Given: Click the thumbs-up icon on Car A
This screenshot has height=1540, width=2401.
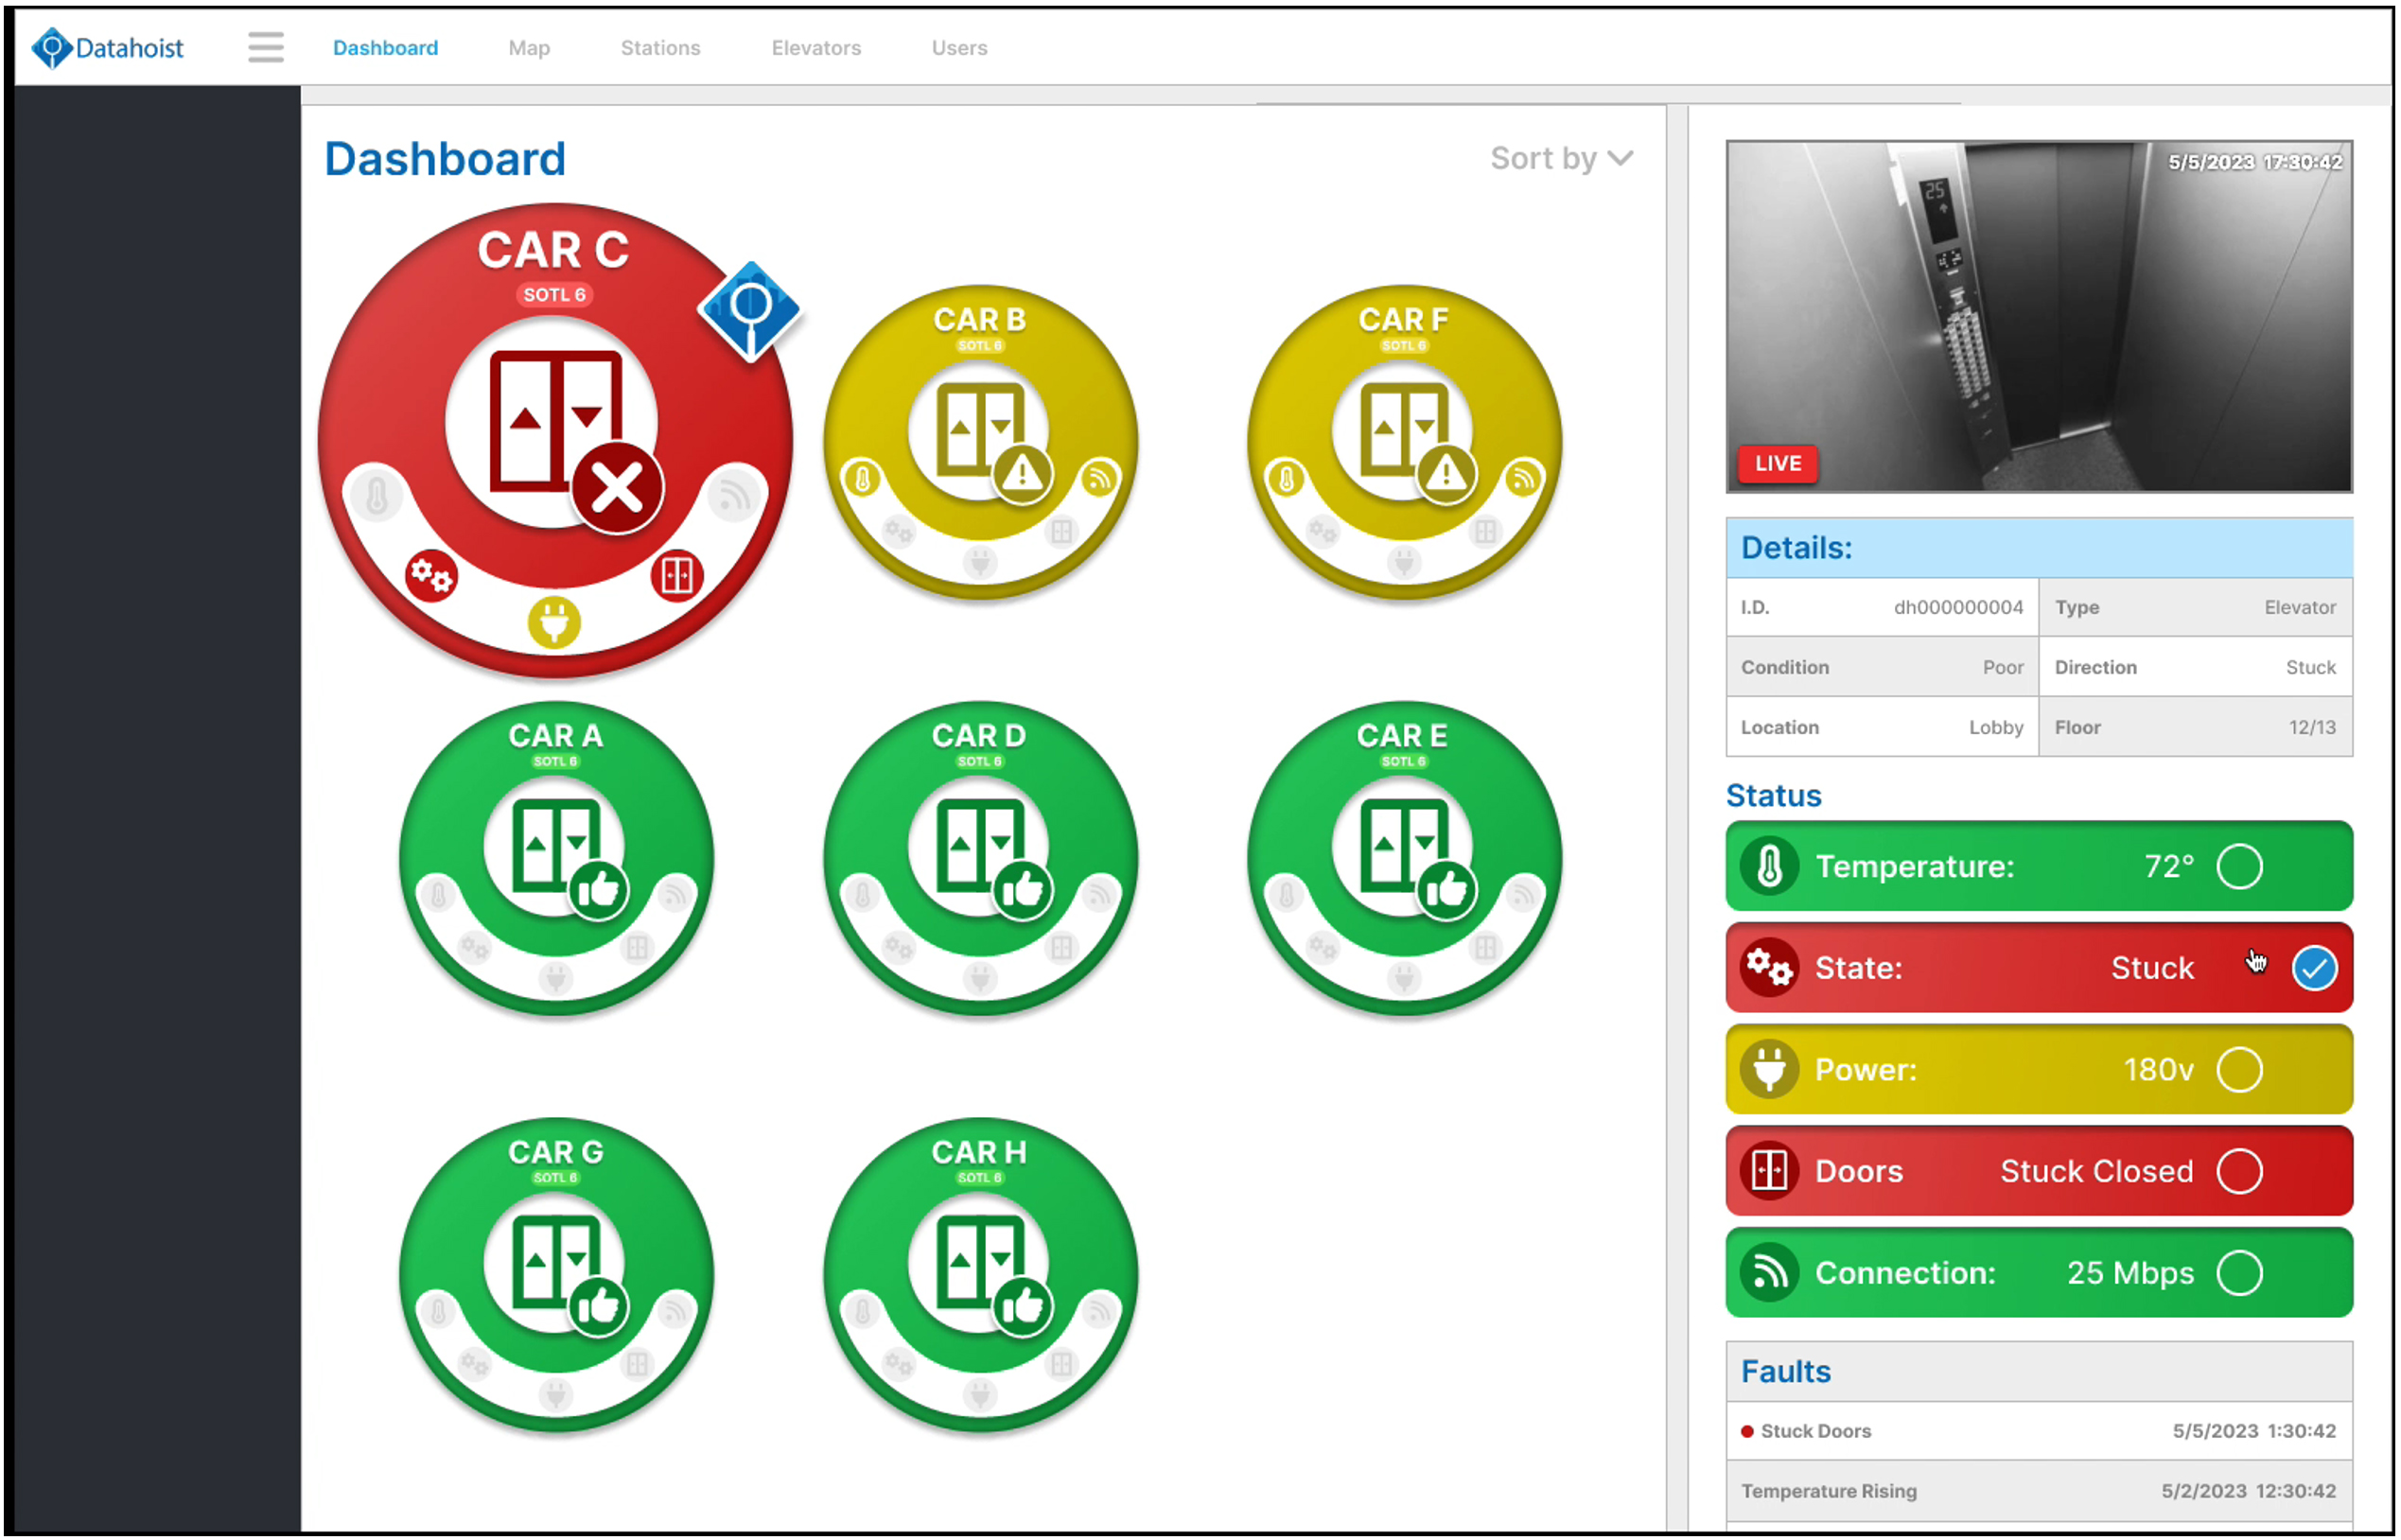Looking at the screenshot, I should point(598,889).
